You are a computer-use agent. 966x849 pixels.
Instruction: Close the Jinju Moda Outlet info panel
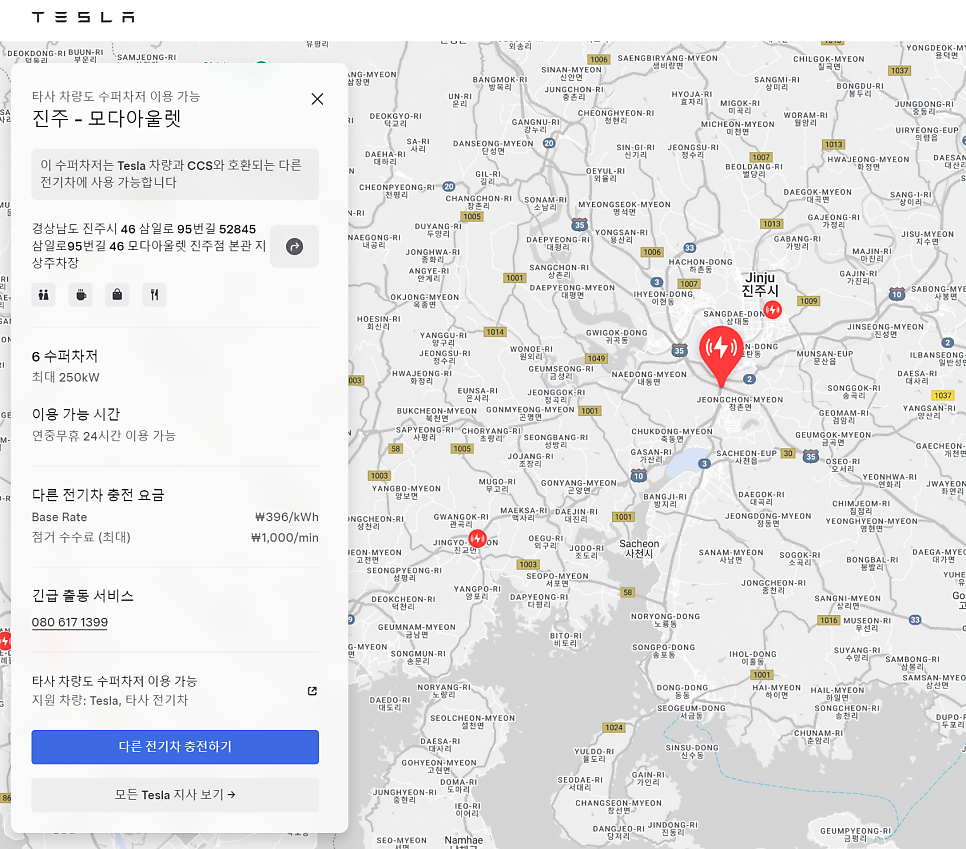pos(317,99)
